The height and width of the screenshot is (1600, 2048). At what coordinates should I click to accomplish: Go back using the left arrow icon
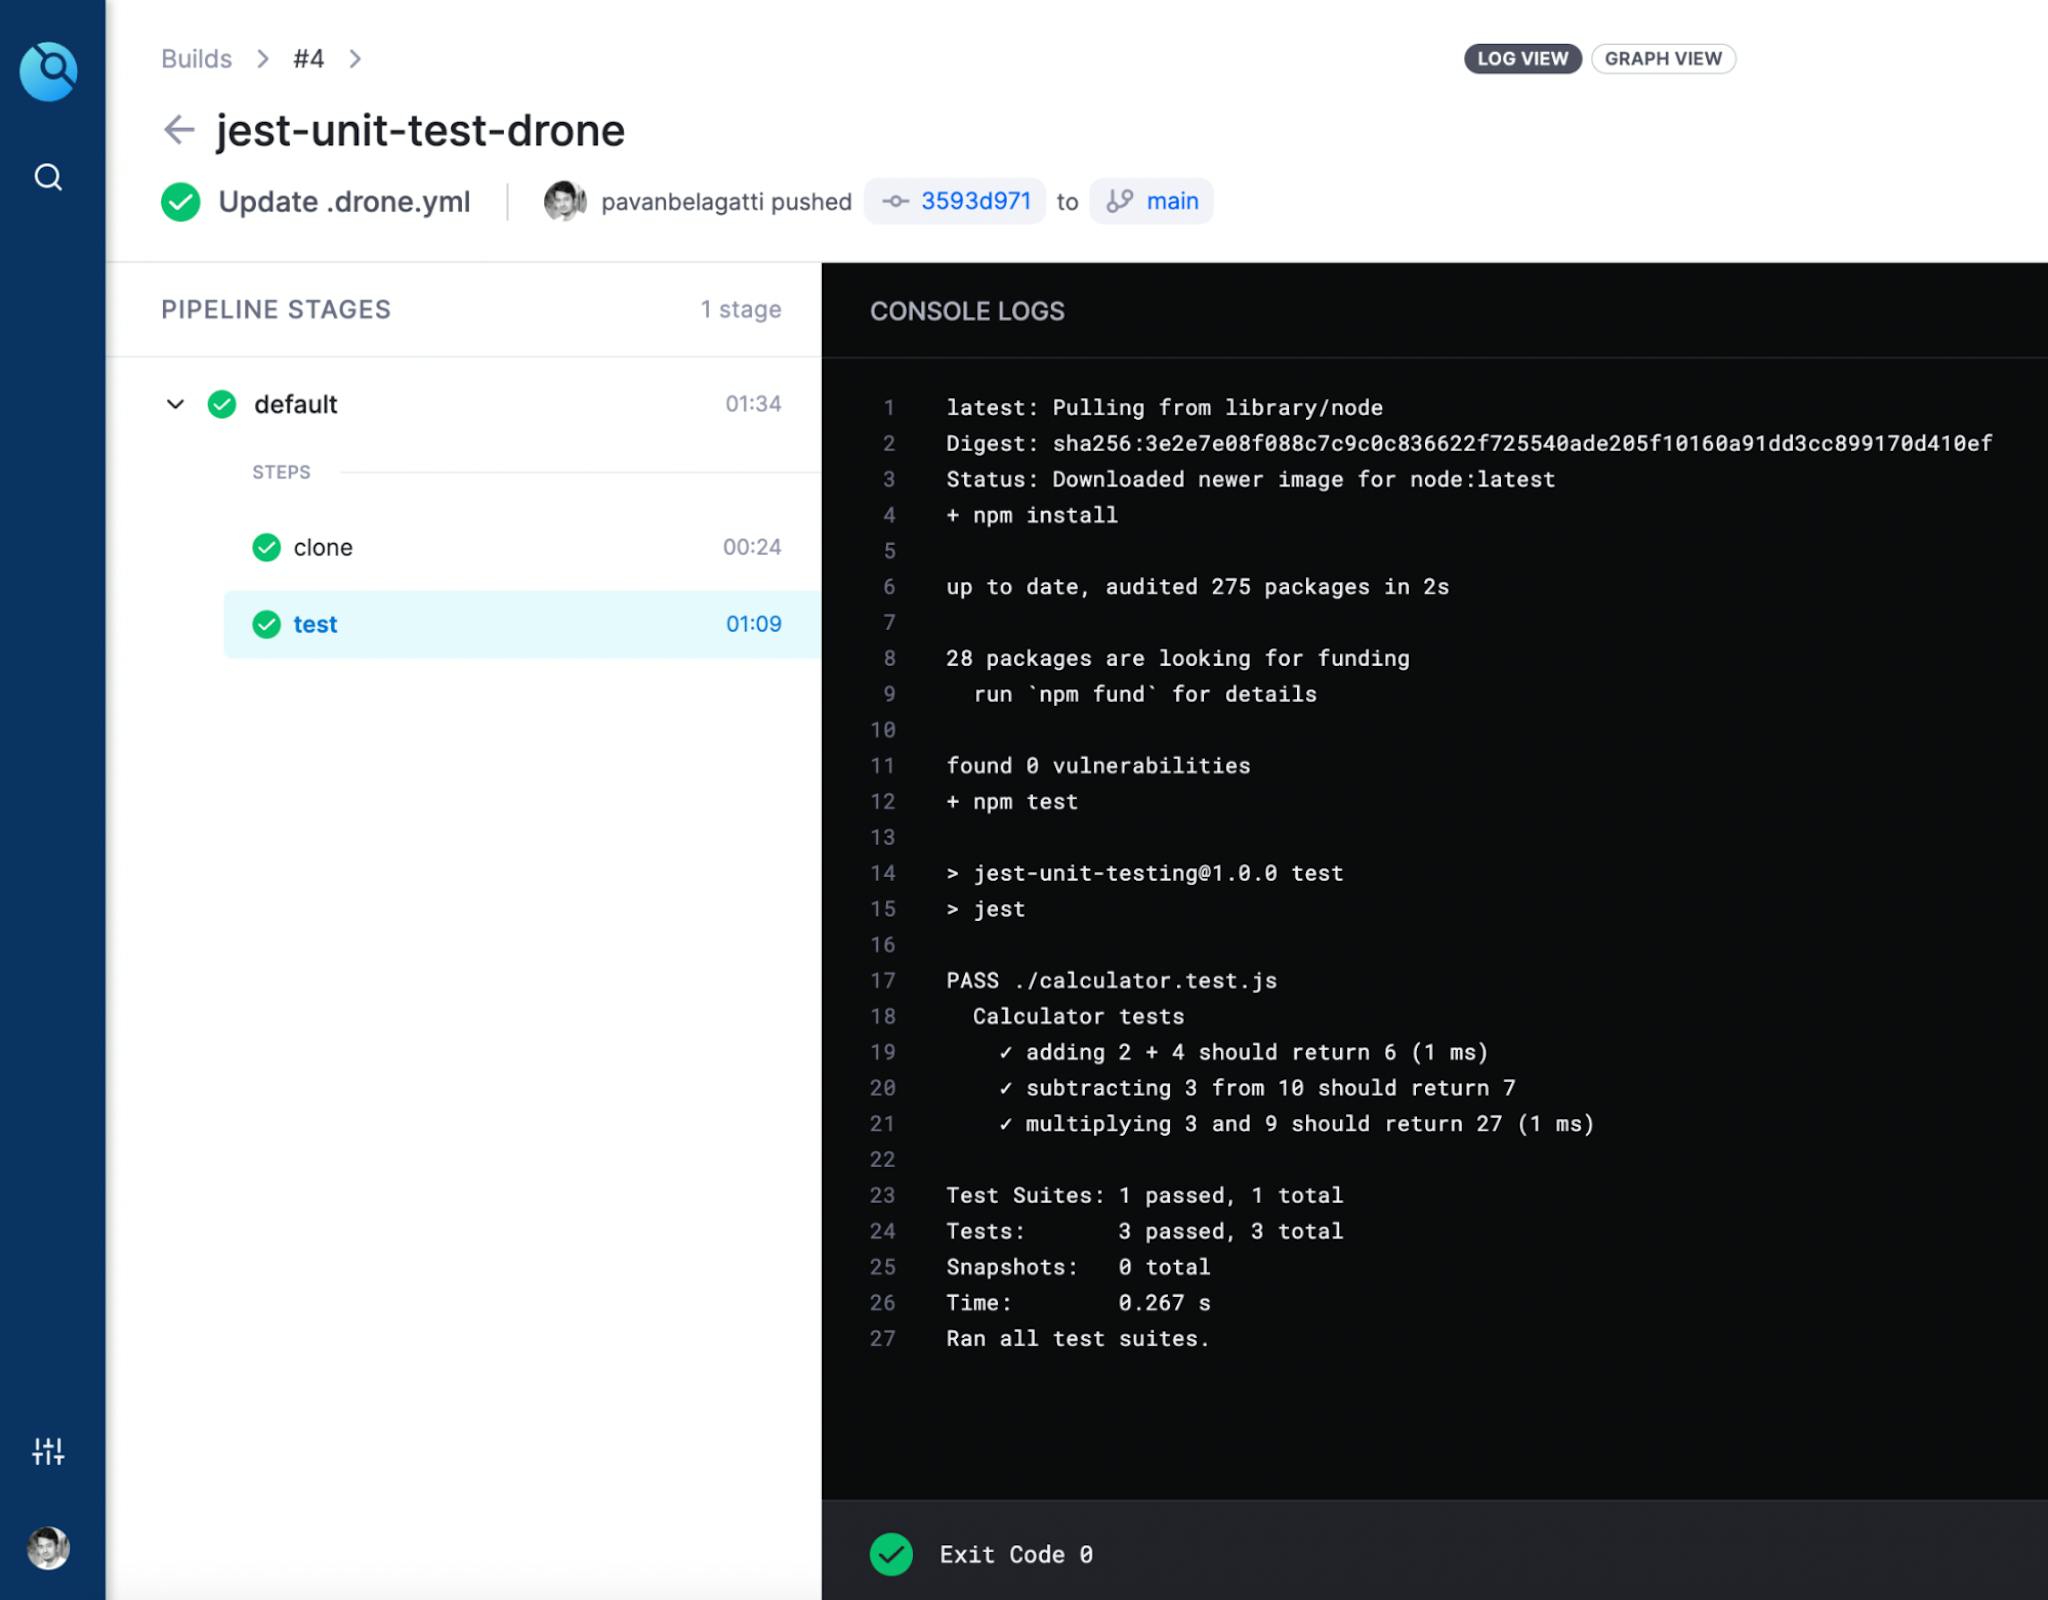[179, 130]
